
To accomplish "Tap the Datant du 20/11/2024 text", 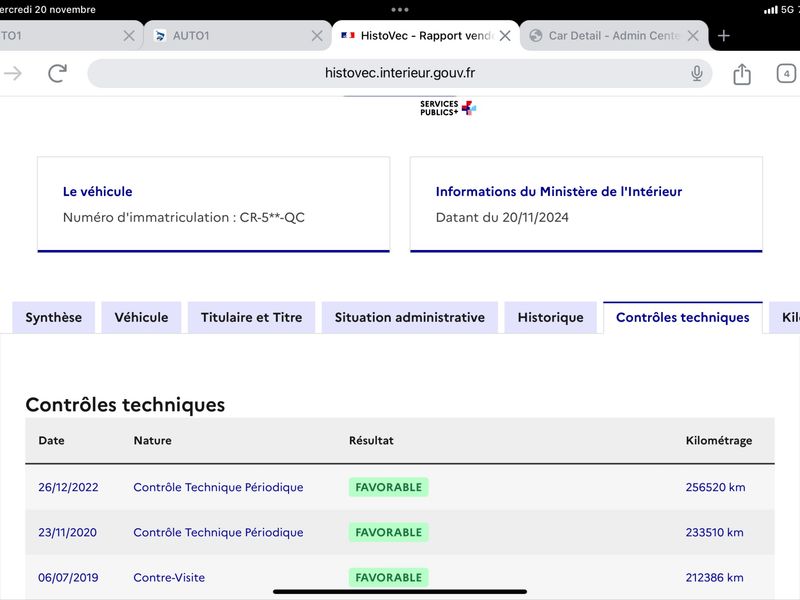I will (x=502, y=217).
